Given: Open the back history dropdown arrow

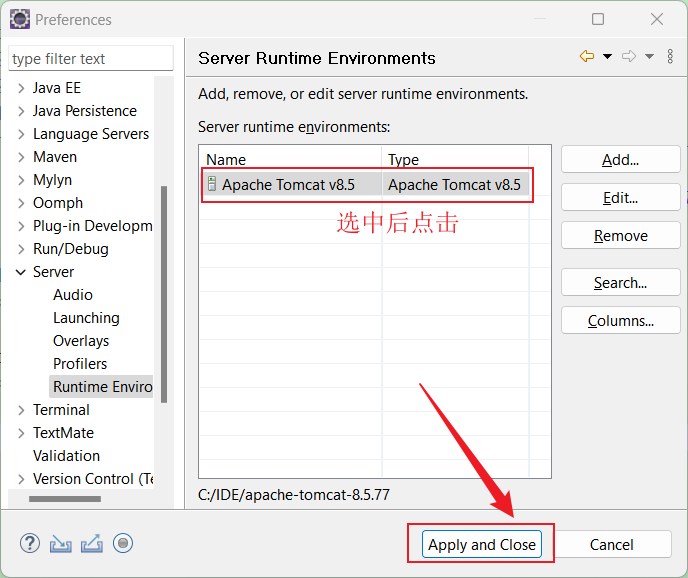Looking at the screenshot, I should (x=607, y=56).
